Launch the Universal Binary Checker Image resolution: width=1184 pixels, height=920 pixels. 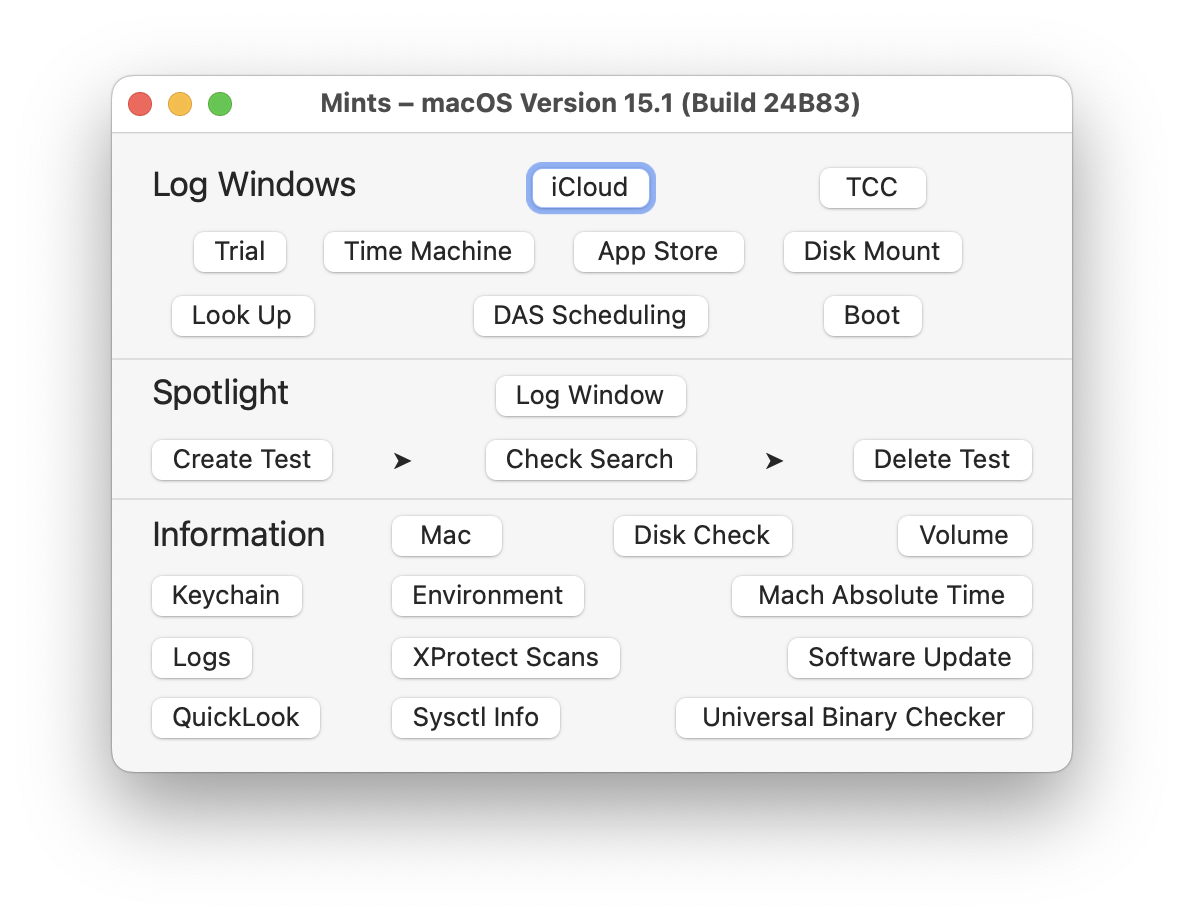[x=853, y=717]
